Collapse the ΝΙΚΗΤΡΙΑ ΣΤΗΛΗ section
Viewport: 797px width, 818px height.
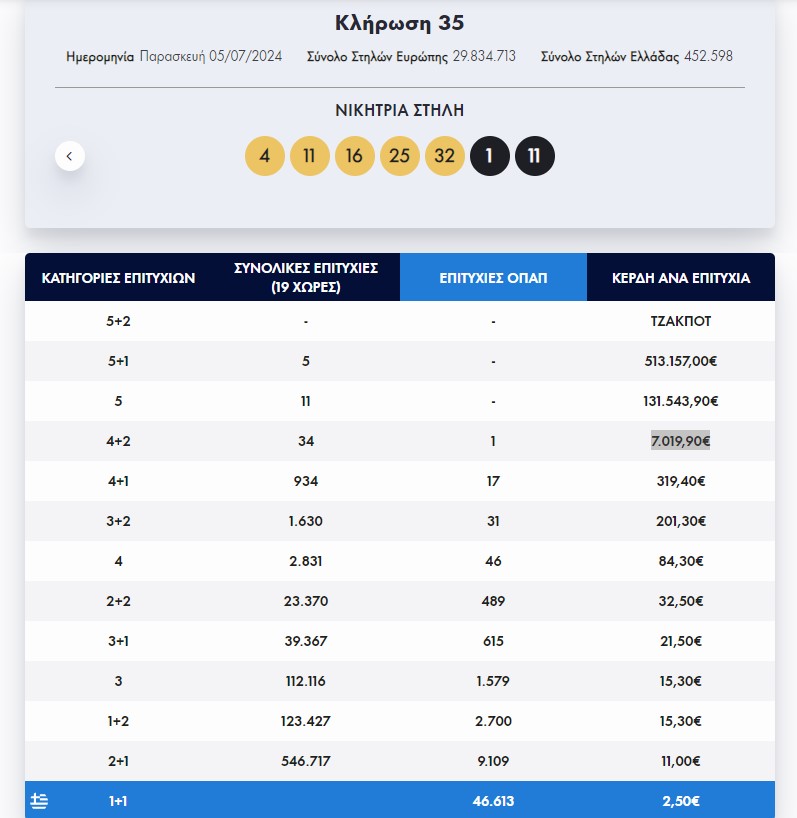point(398,111)
